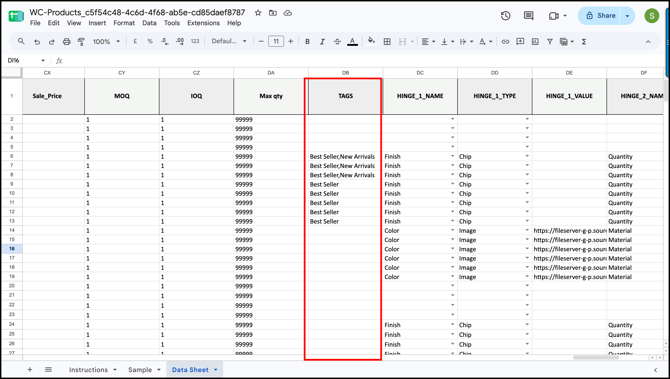Open the fill color picker

pos(371,41)
